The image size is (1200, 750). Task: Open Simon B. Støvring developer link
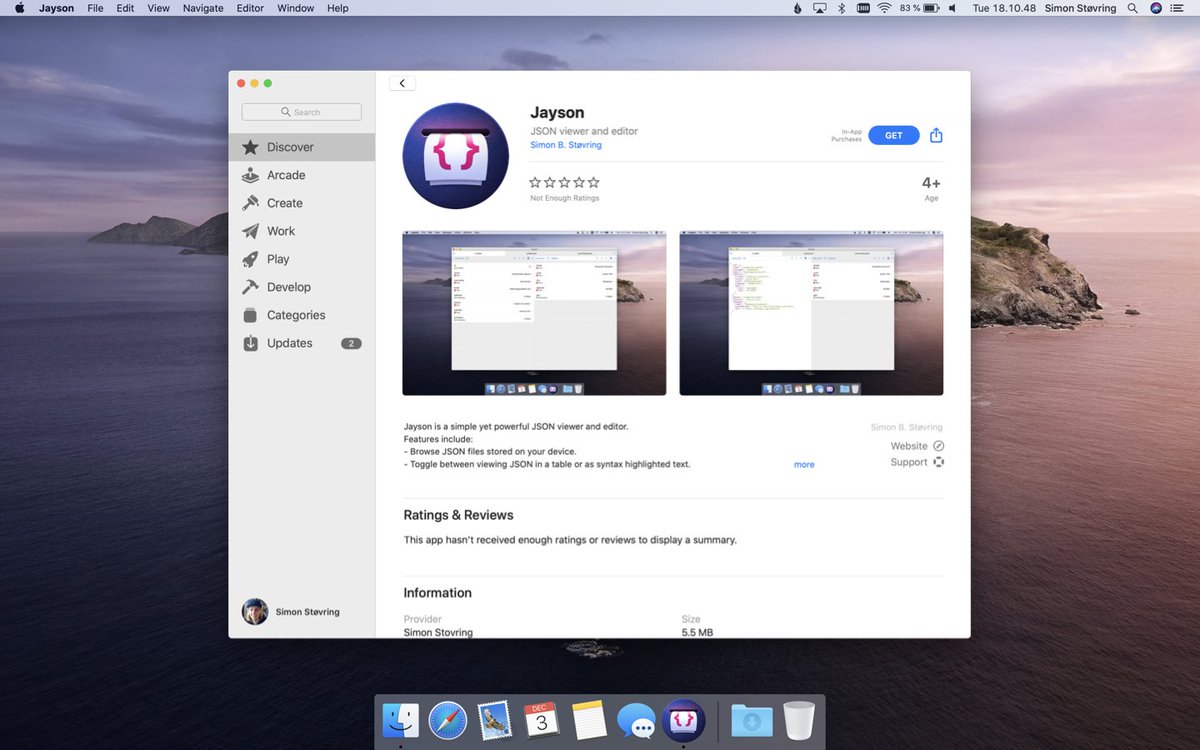(x=566, y=145)
